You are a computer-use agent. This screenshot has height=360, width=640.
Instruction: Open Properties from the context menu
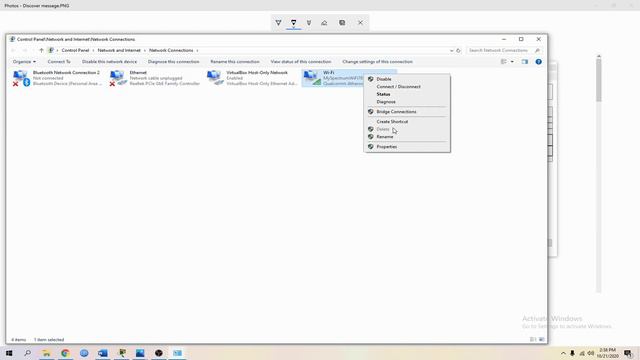tap(387, 147)
